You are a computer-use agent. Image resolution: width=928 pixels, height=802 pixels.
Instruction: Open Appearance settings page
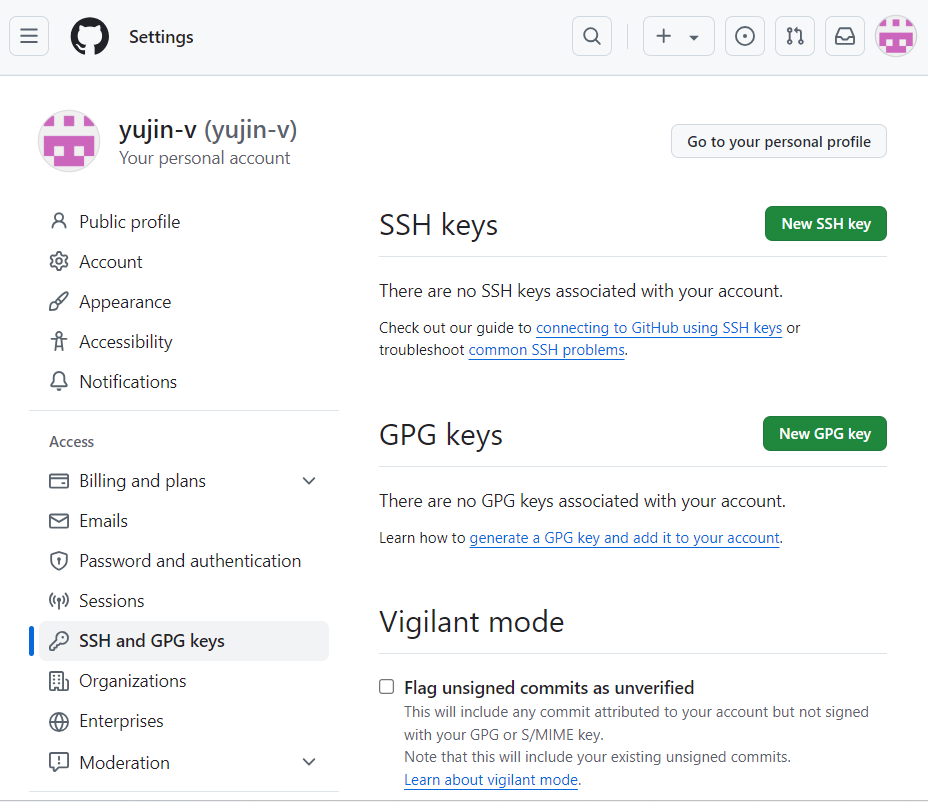click(183, 302)
